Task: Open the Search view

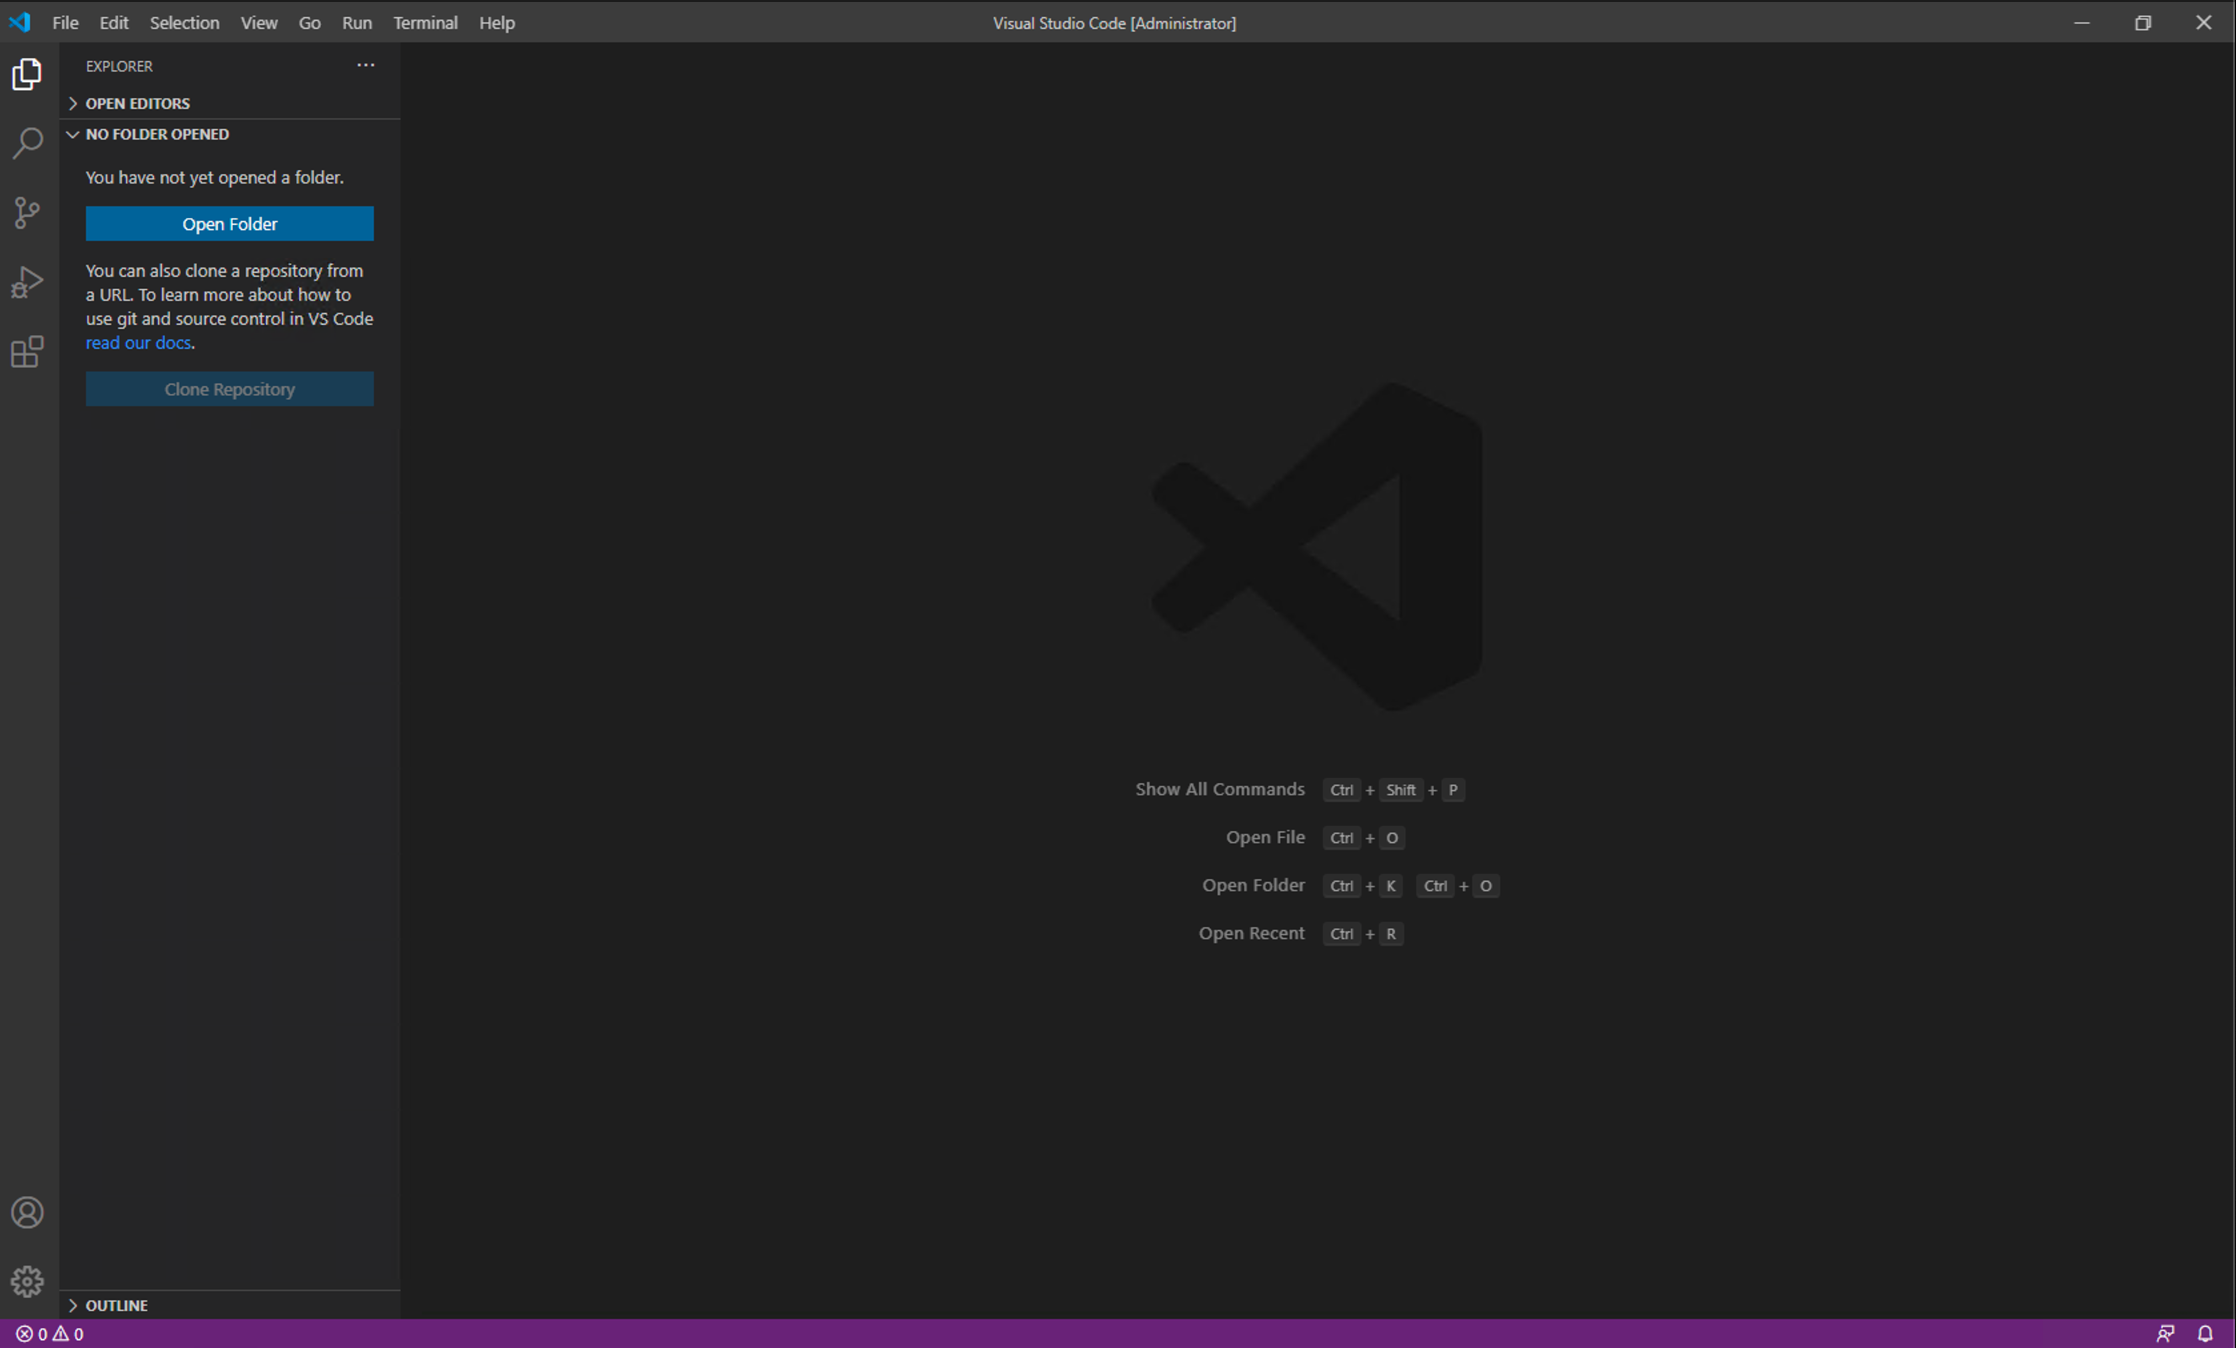Action: 27,143
